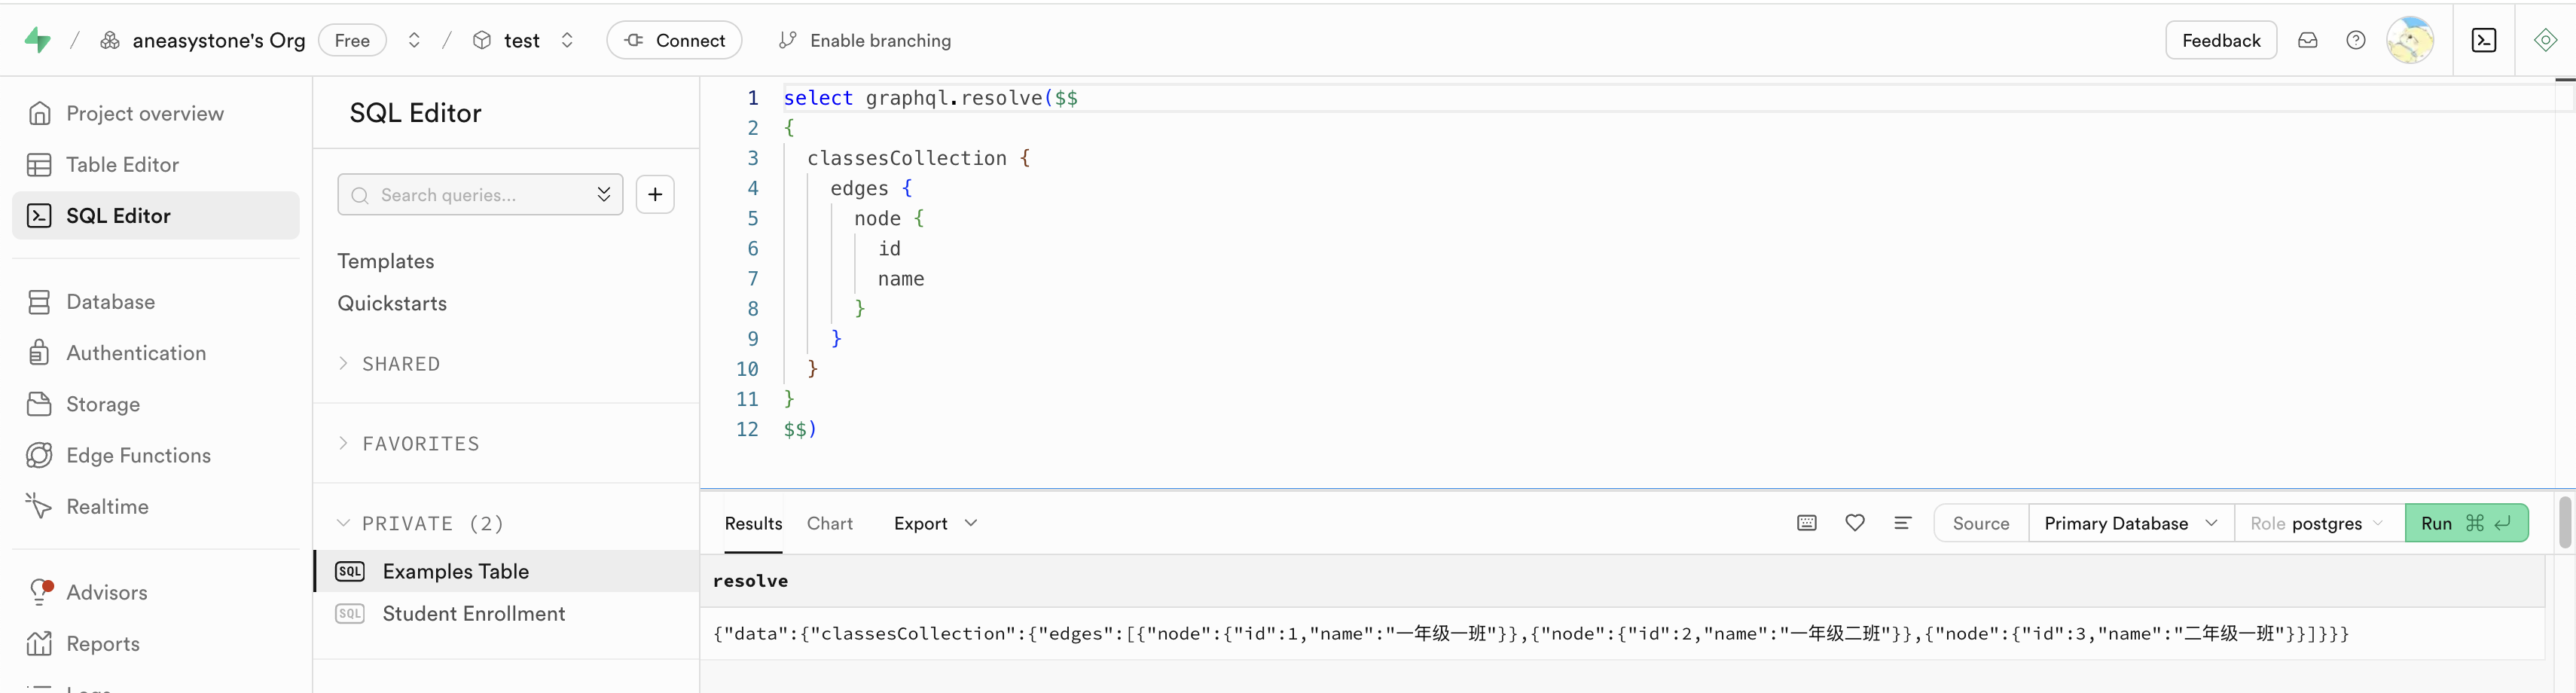
Task: Open the notifications inbox icon
Action: pyautogui.click(x=2307, y=40)
